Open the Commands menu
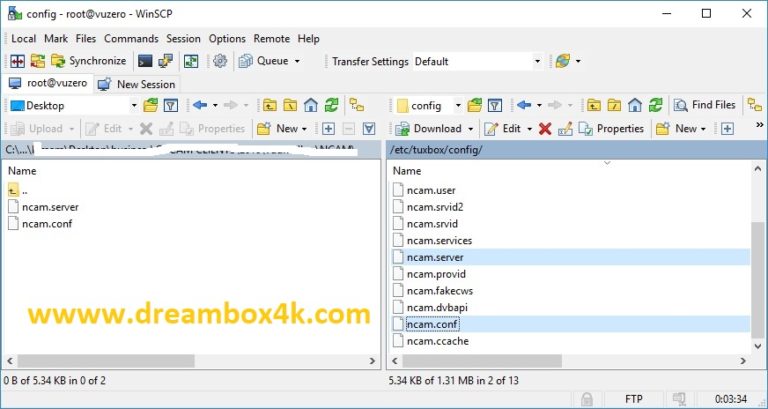The height and width of the screenshot is (409, 768). tap(131, 38)
